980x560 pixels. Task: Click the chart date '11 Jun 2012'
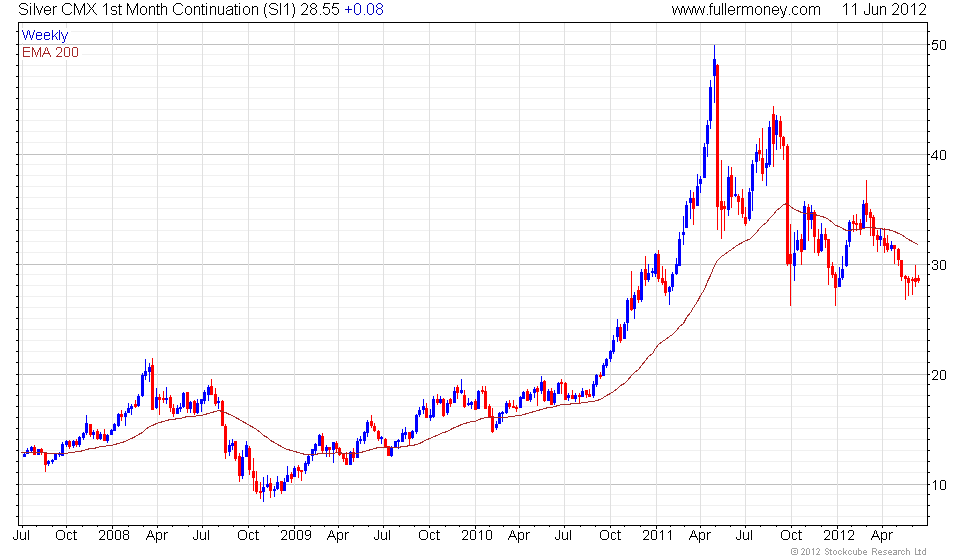pyautogui.click(x=884, y=9)
